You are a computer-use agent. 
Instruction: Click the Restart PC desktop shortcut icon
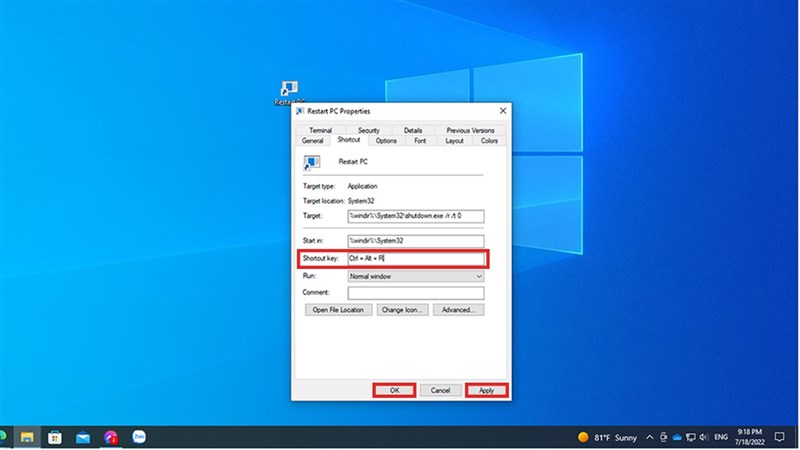289,90
